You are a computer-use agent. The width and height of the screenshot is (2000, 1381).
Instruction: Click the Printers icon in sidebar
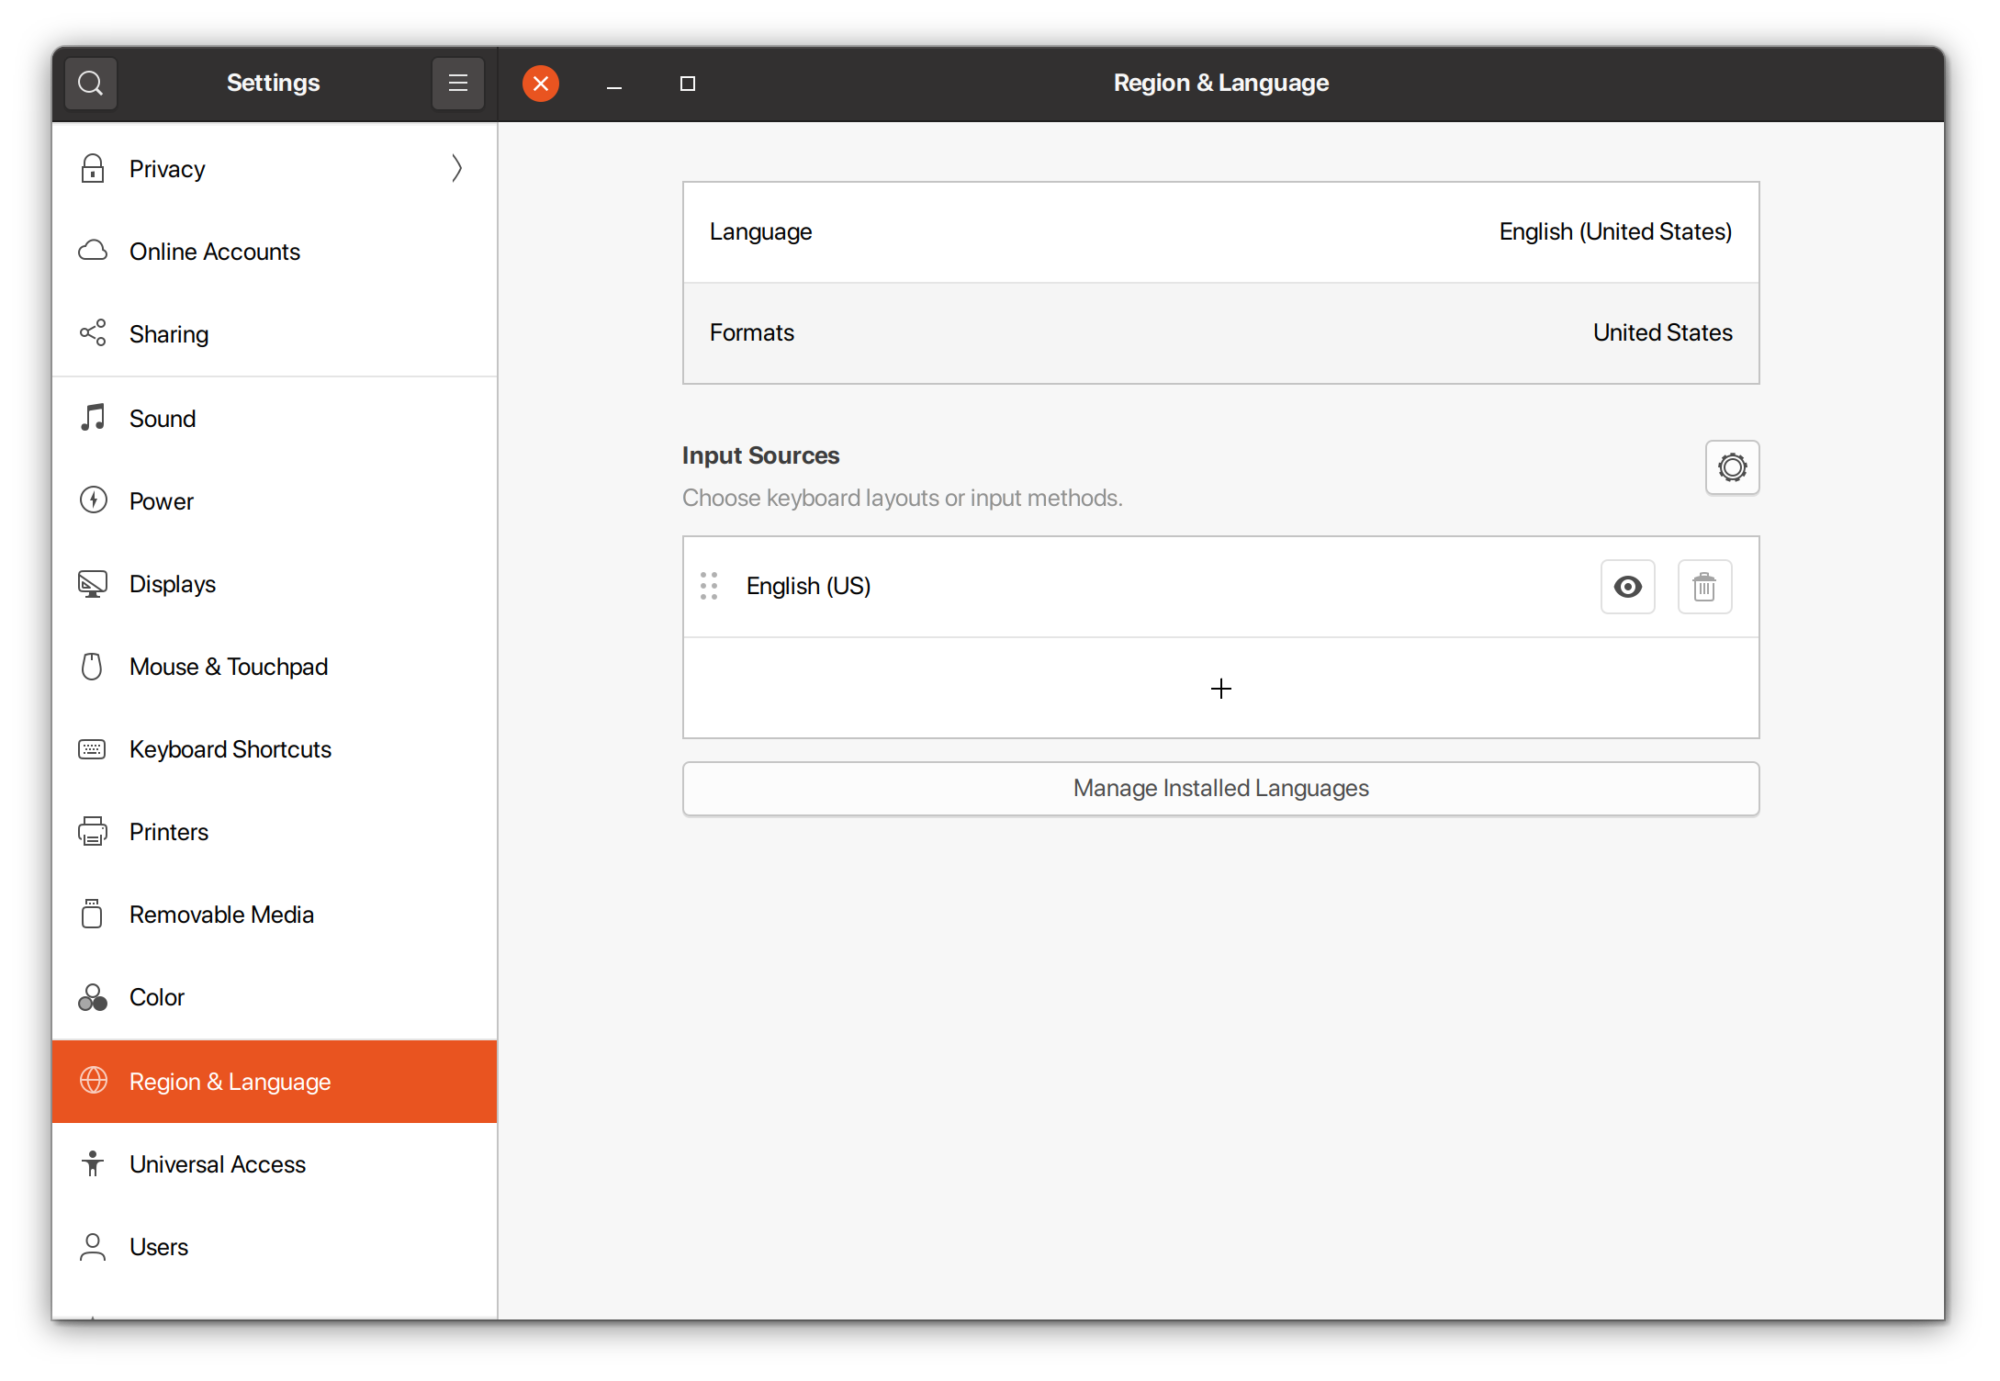click(x=93, y=832)
